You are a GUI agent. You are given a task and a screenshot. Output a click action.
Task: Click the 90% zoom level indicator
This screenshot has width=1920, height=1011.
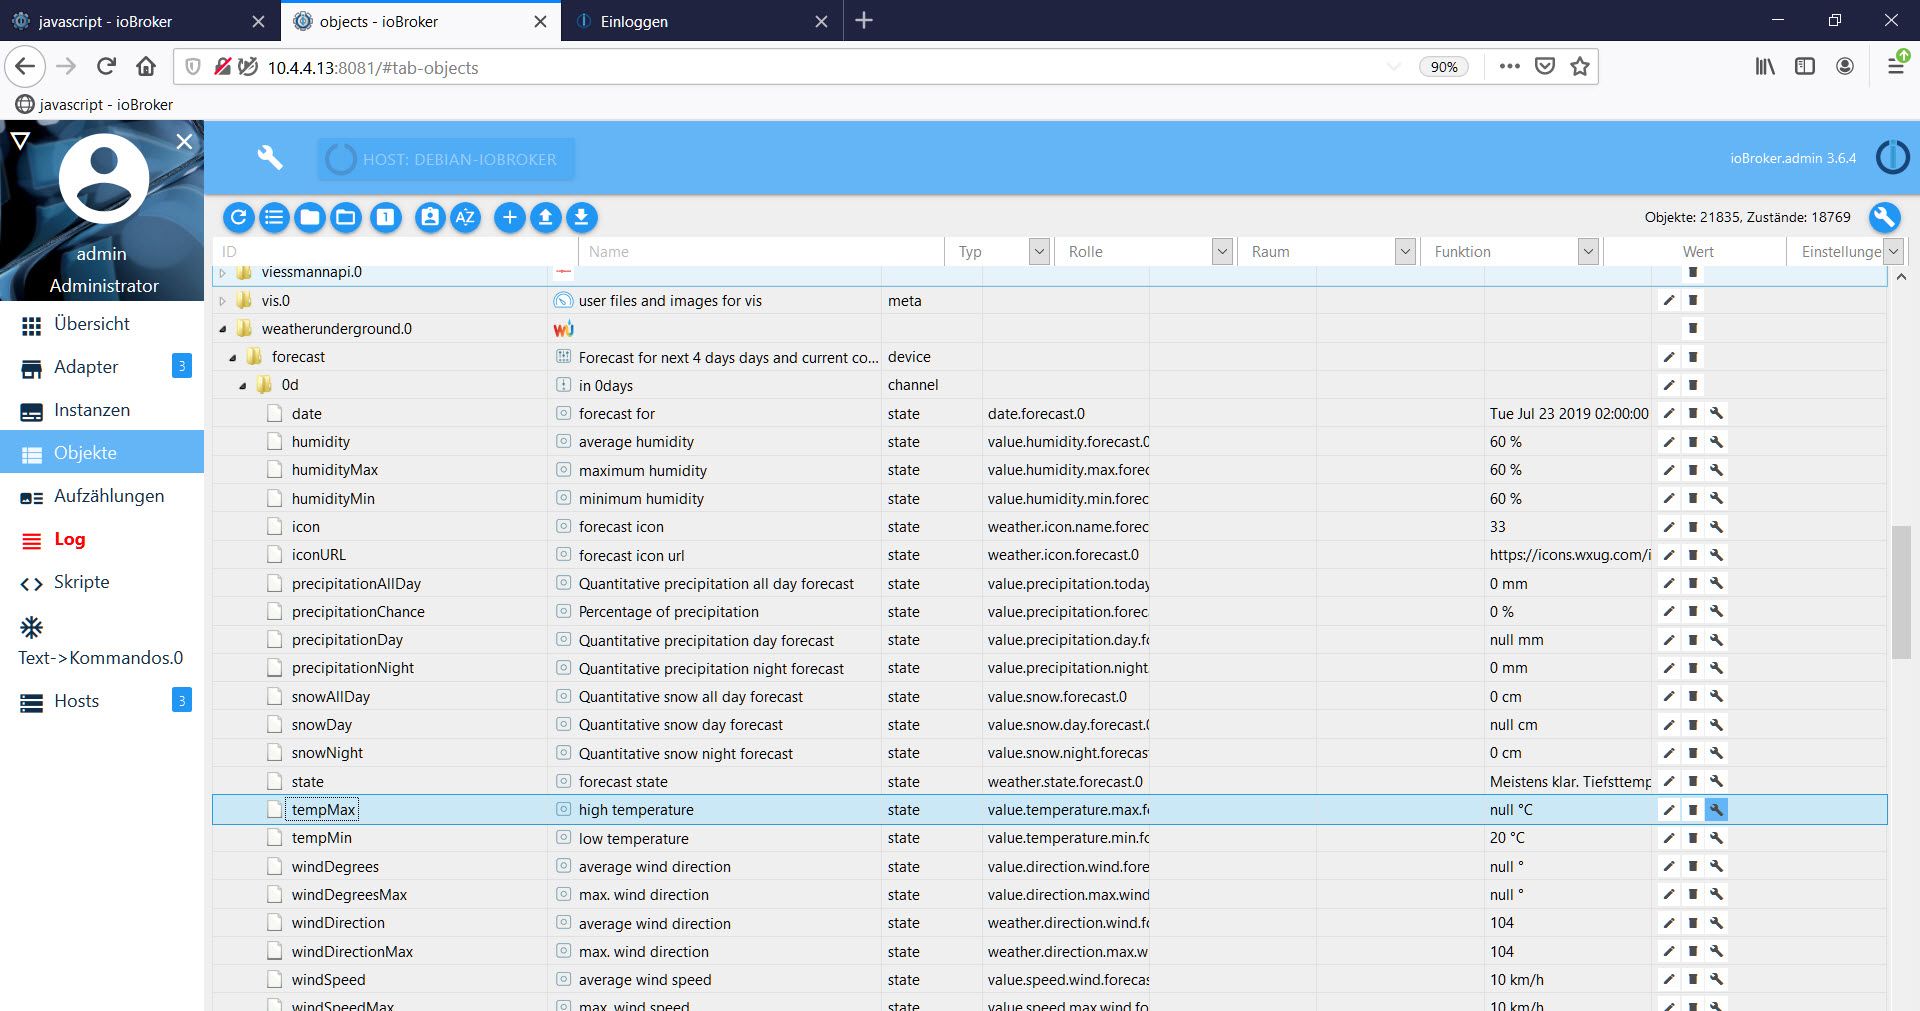(1443, 67)
